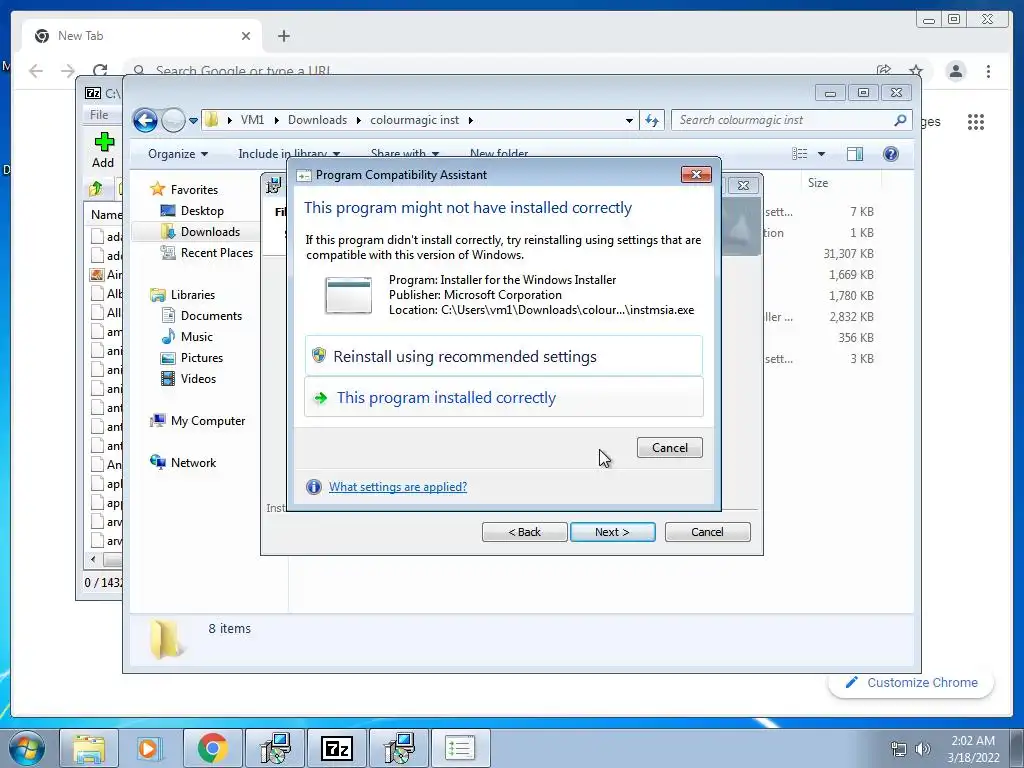Open Windows Explorer from taskbar
The width and height of the screenshot is (1024, 768).
pos(89,748)
